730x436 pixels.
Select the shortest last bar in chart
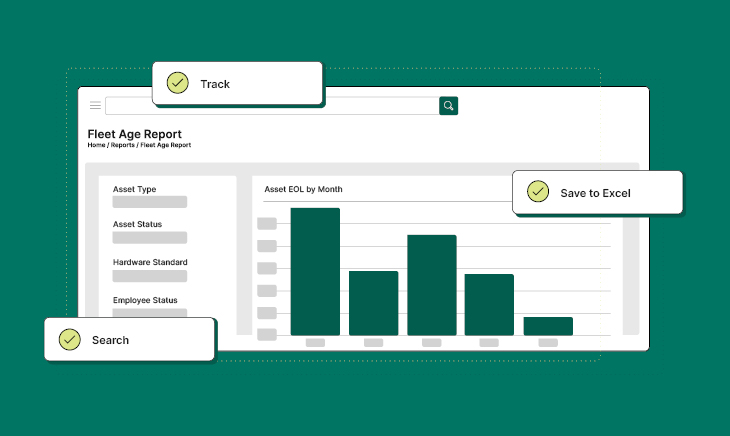click(548, 326)
